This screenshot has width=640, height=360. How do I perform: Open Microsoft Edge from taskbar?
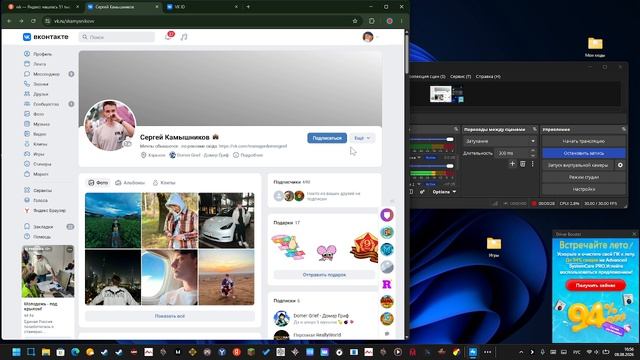click(75, 352)
